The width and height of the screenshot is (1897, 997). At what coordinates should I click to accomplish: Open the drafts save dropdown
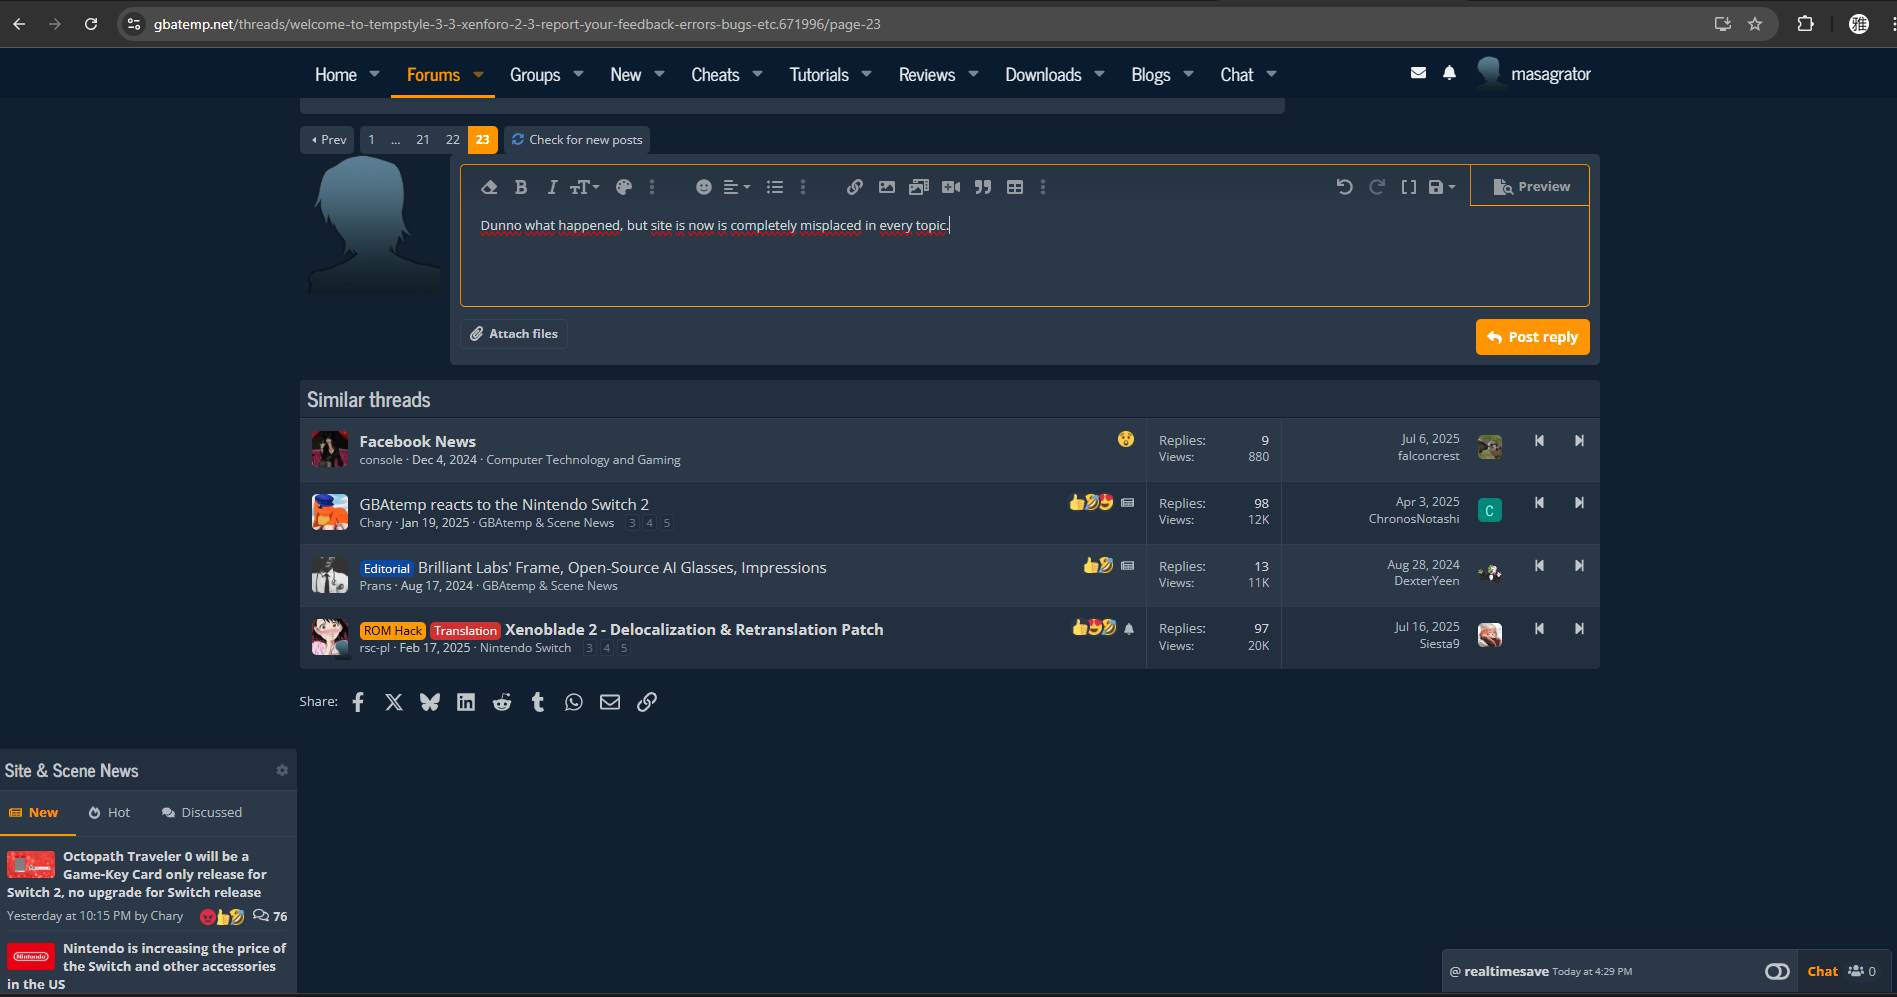tap(1442, 187)
